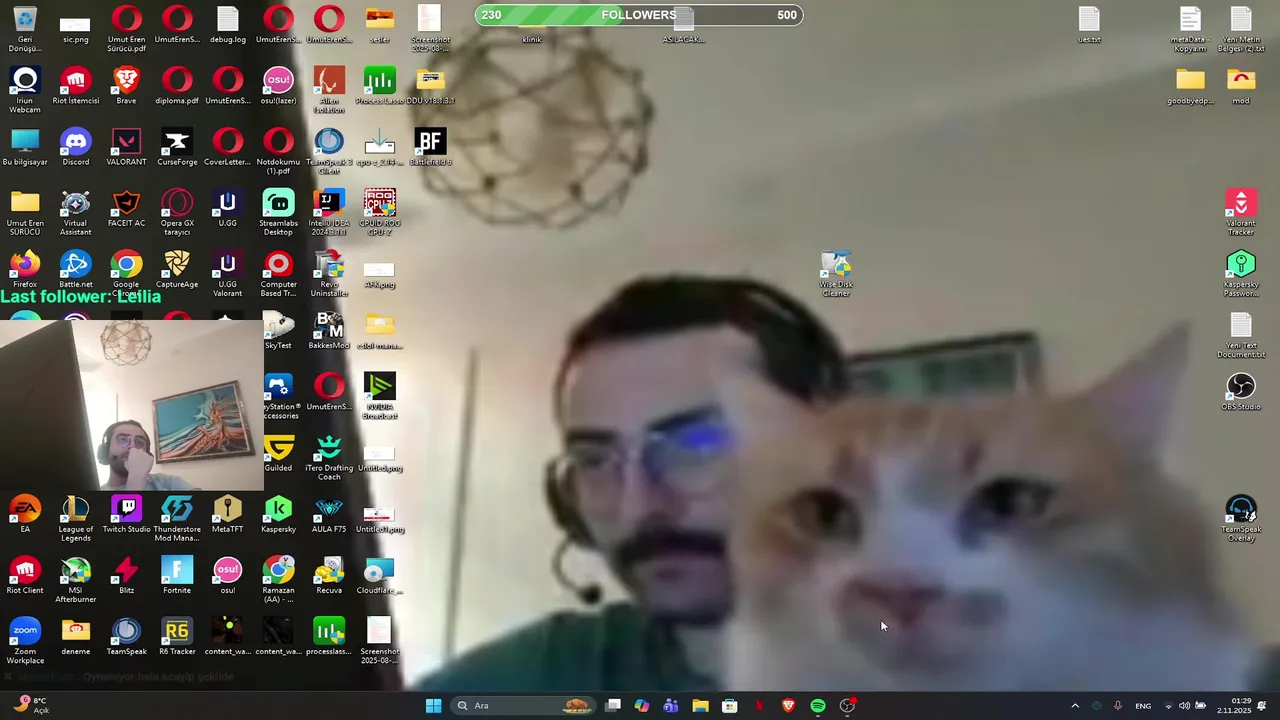This screenshot has height=720, width=1280.
Task: Select R6 Tracker desktop icon
Action: (x=177, y=637)
